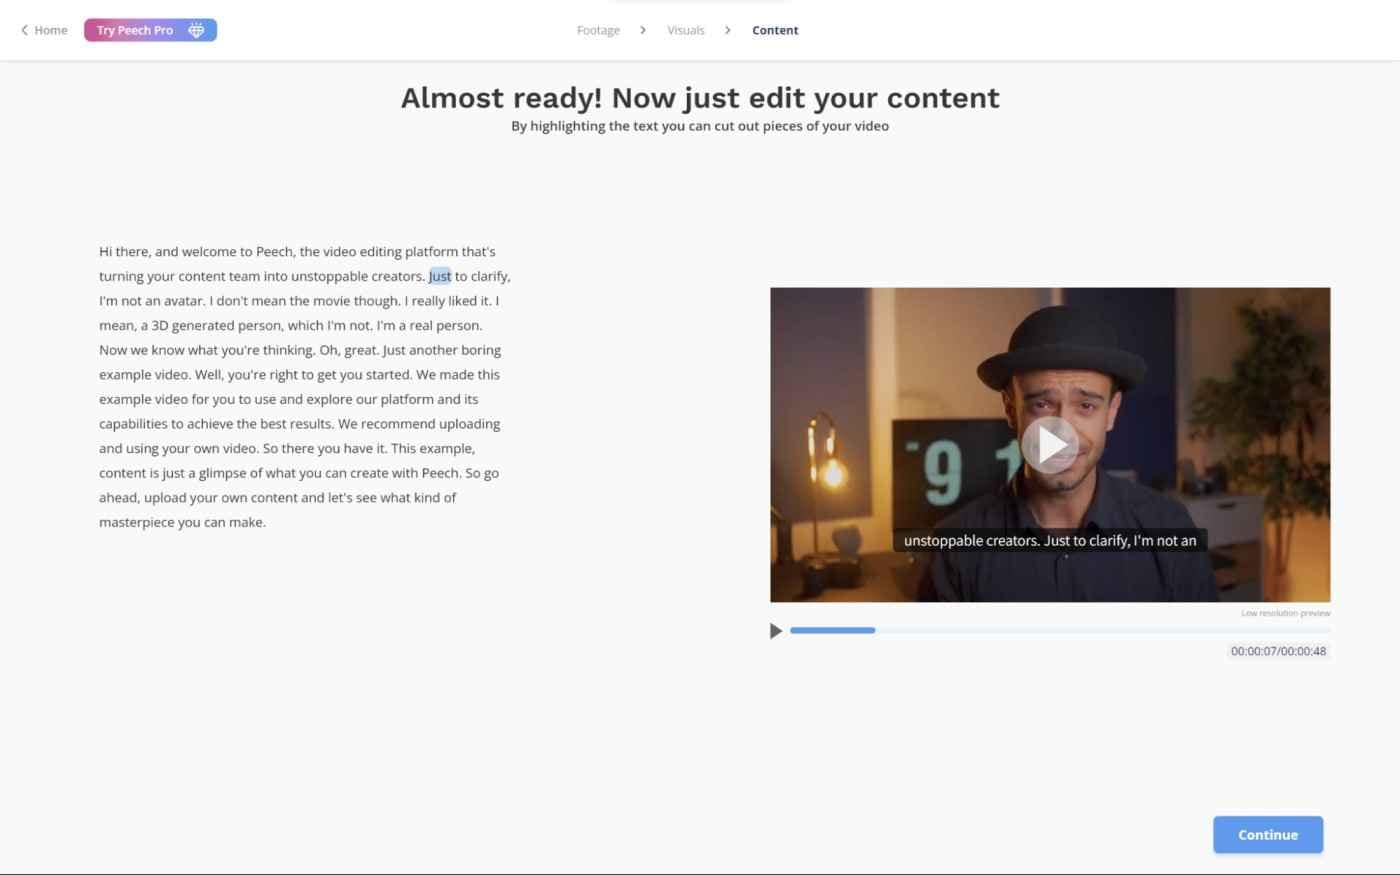This screenshot has height=875, width=1400.
Task: Click the word "Peech" in transcript's first line
Action: click(x=274, y=252)
